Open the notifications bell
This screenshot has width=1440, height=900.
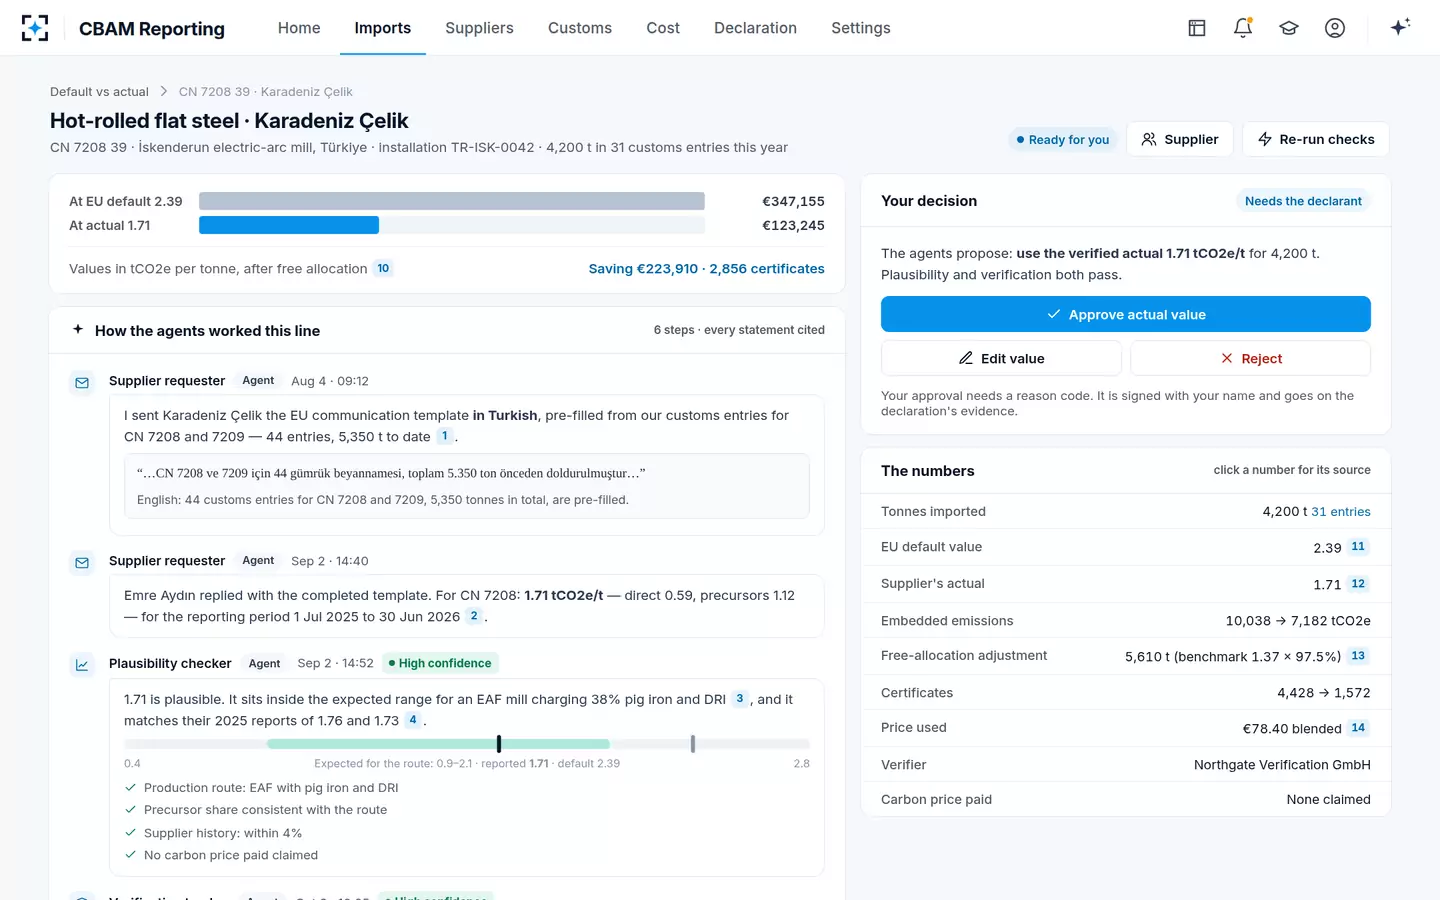pos(1243,28)
